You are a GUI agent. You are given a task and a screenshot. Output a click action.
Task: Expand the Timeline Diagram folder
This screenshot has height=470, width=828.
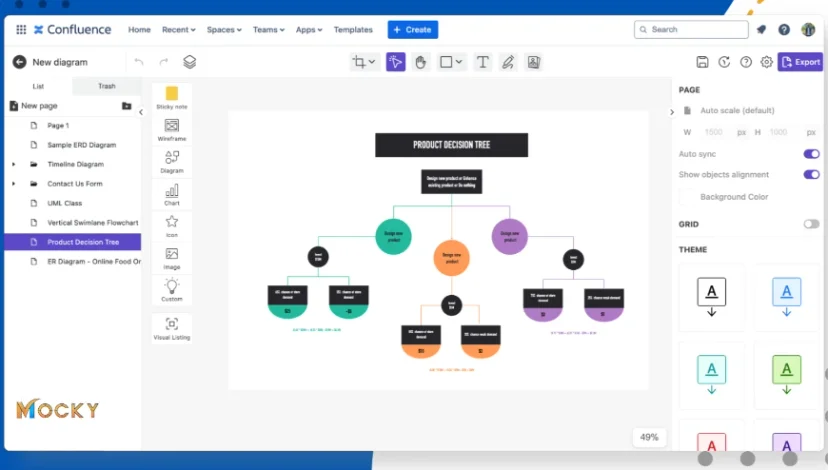(14, 164)
